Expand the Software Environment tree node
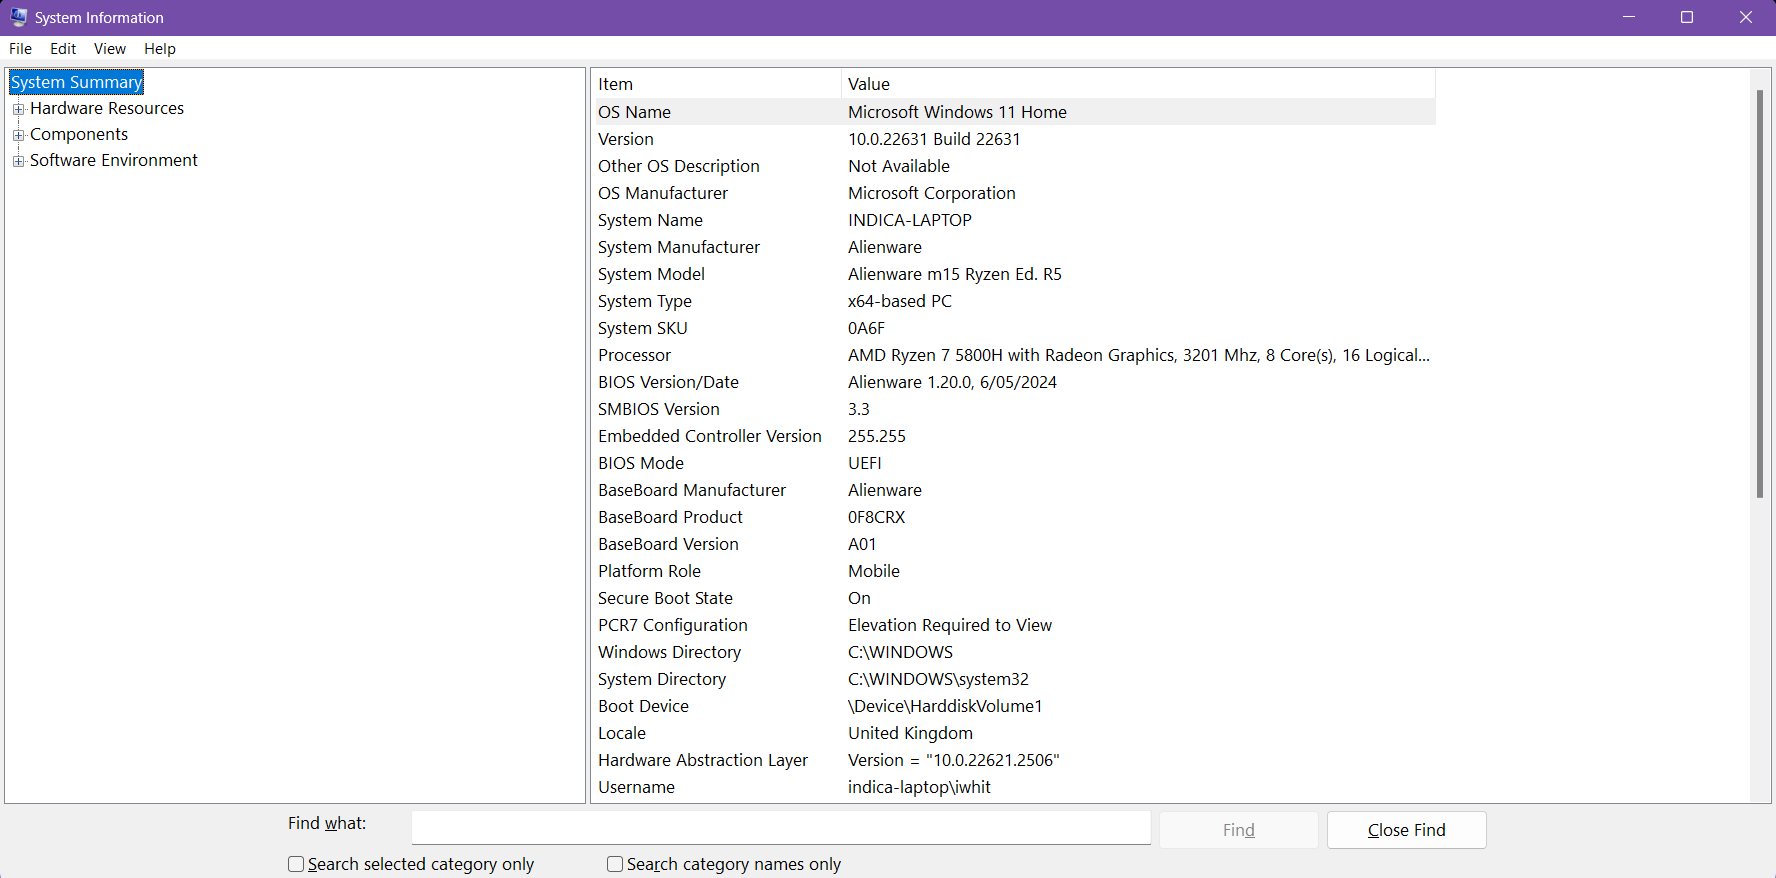This screenshot has height=878, width=1776. click(x=18, y=161)
